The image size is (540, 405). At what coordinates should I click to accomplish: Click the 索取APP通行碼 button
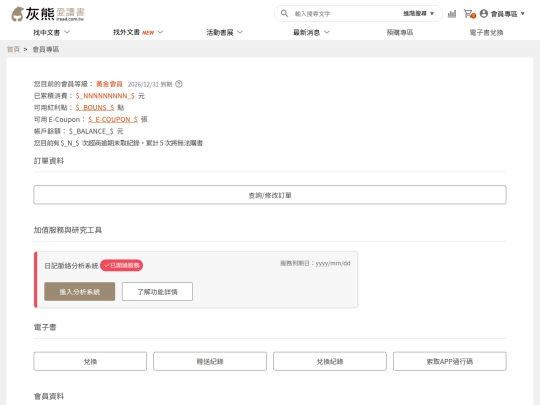pyautogui.click(x=450, y=361)
